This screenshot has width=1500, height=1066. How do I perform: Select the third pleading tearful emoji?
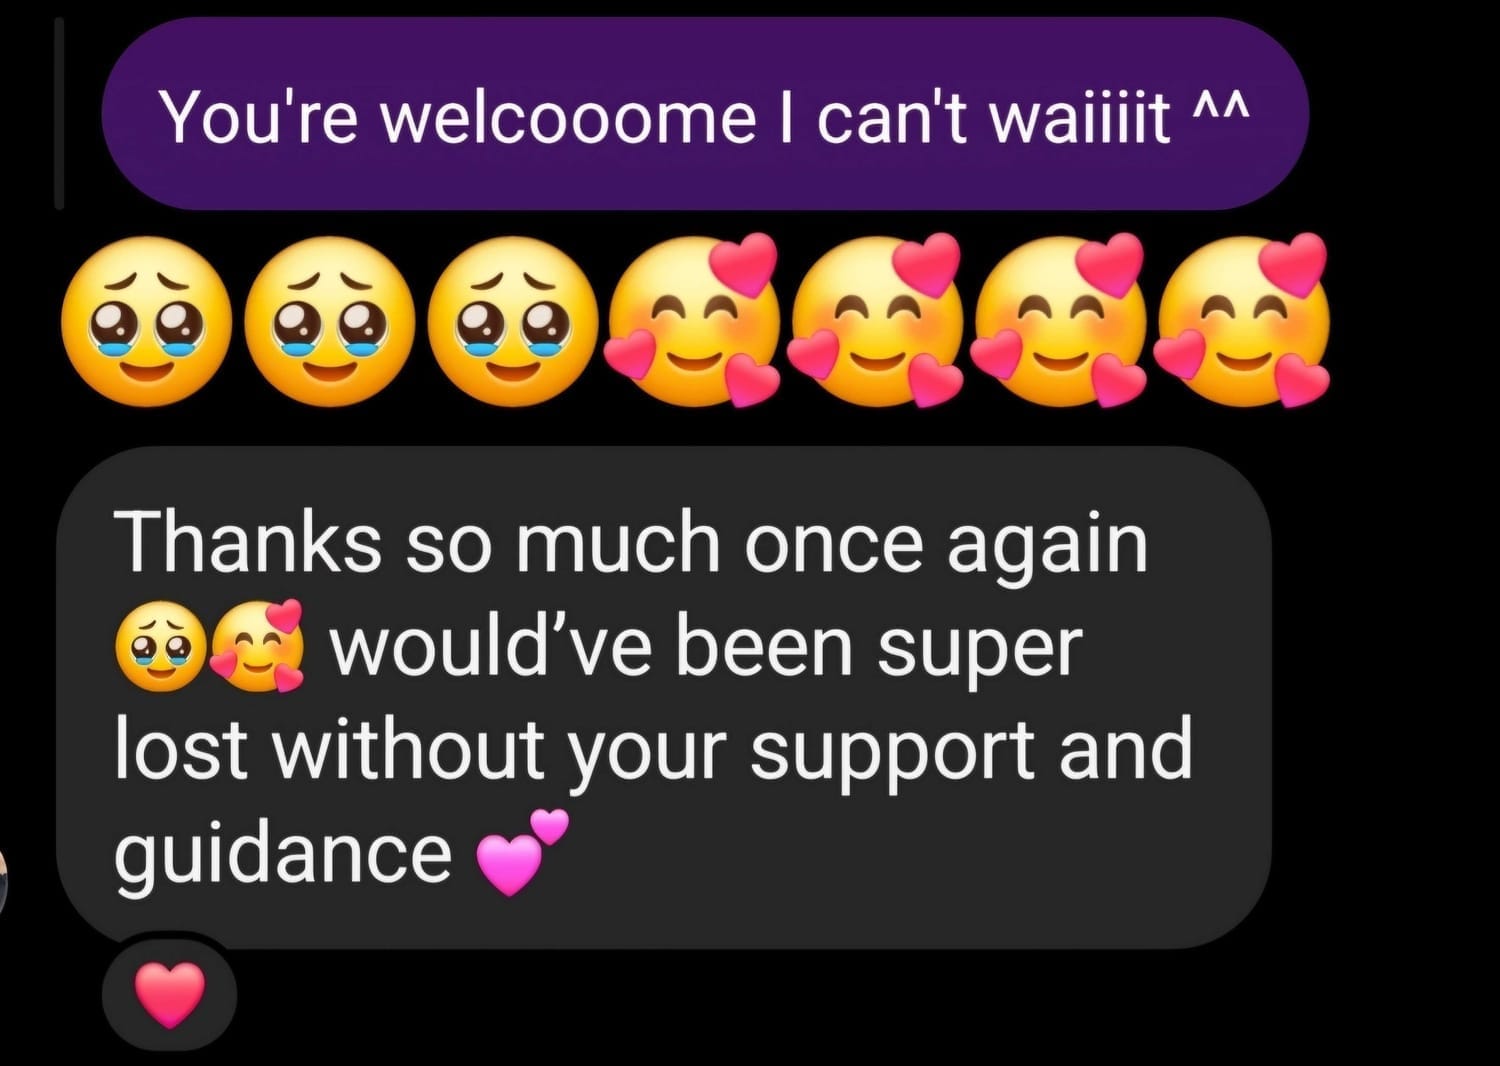(513, 321)
